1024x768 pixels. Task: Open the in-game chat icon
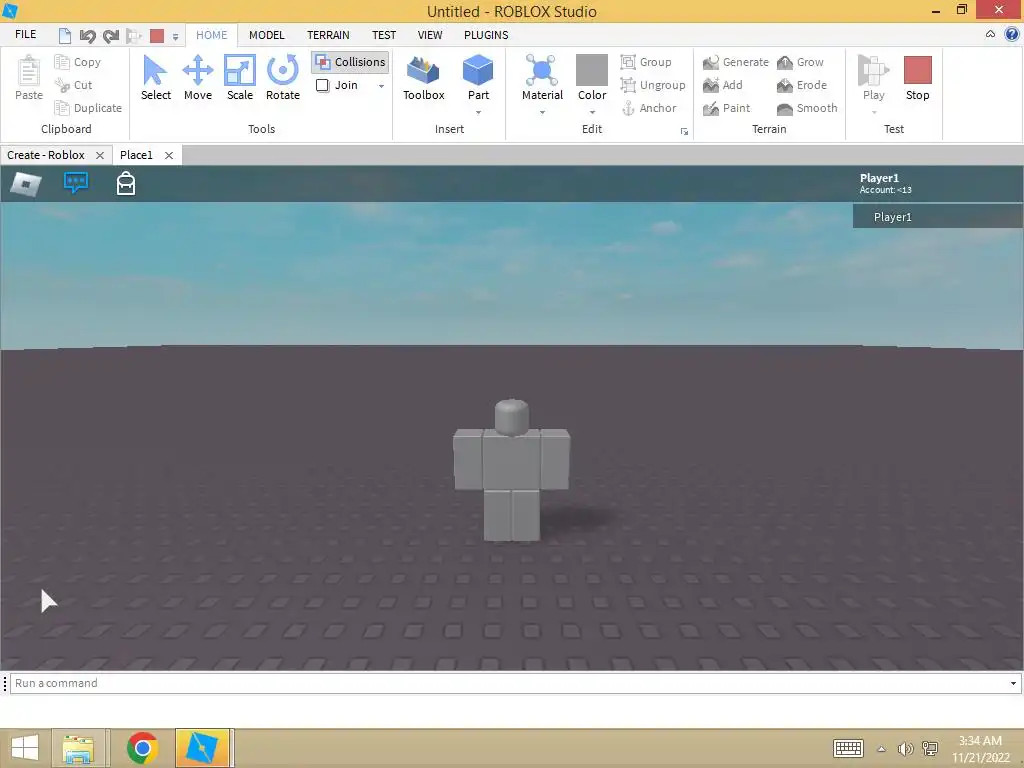pyautogui.click(x=76, y=183)
